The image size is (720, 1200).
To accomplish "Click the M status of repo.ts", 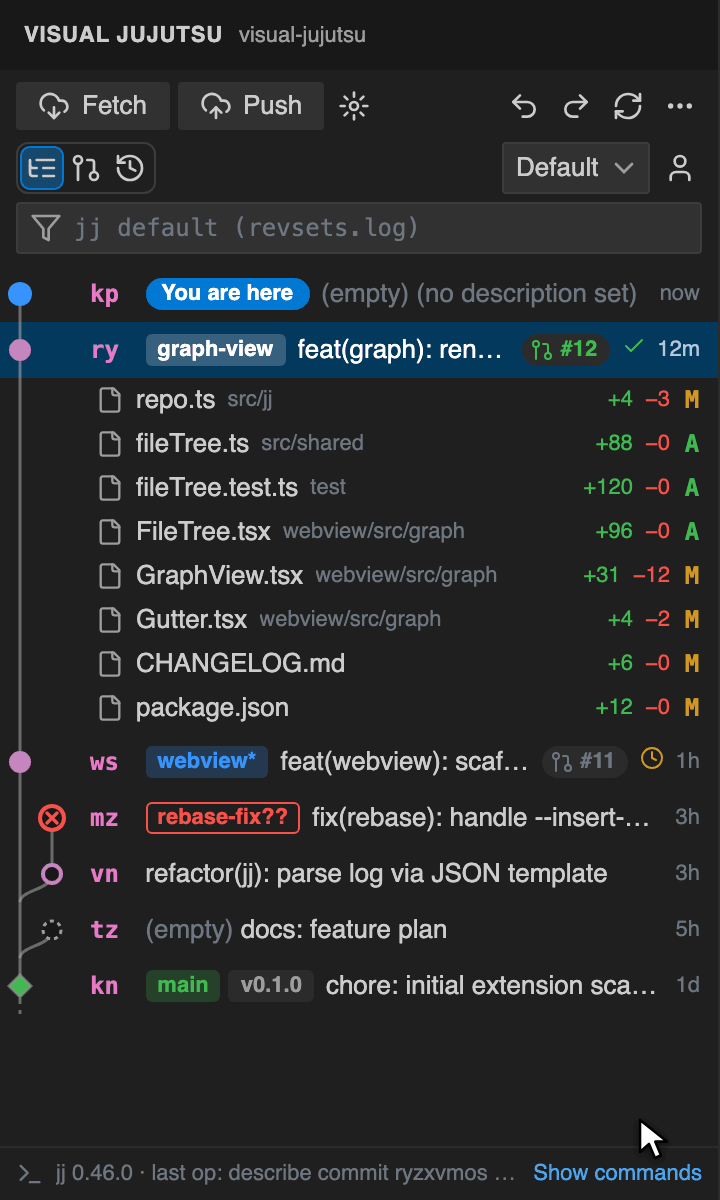I will pyautogui.click(x=691, y=400).
